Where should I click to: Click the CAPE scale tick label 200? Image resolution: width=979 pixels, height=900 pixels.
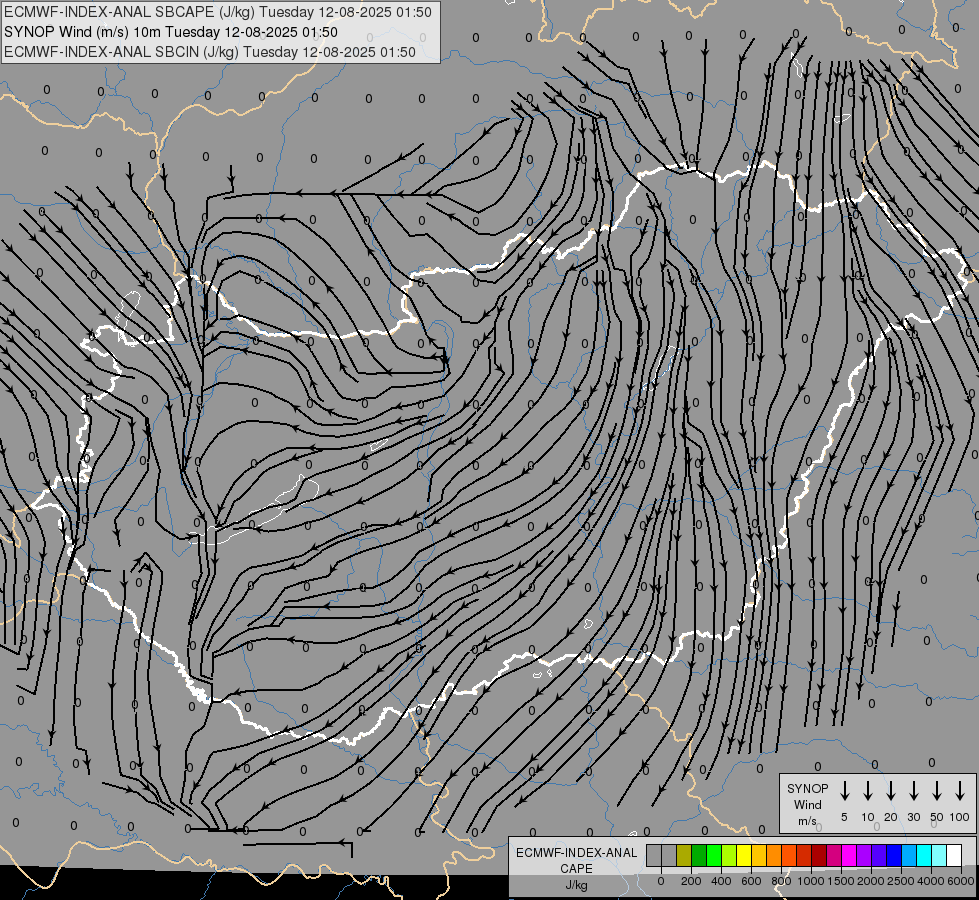click(691, 881)
